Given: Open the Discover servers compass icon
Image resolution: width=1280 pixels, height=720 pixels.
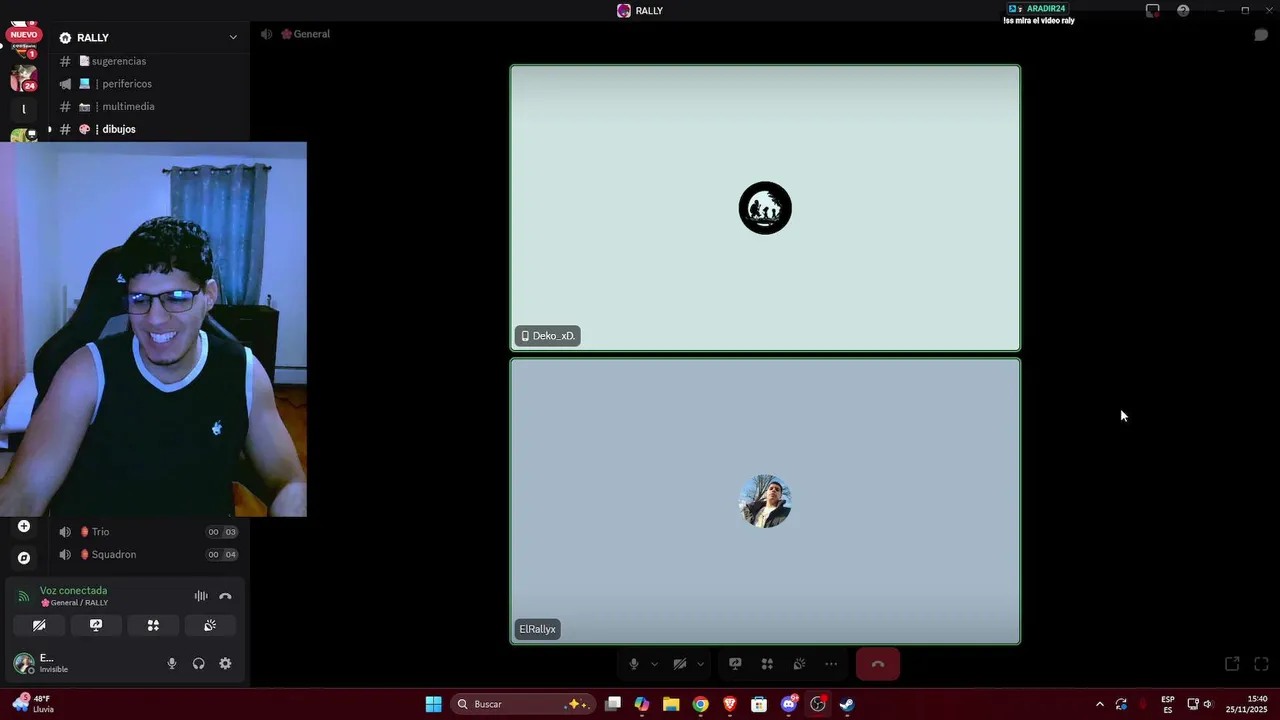Looking at the screenshot, I should [x=24, y=558].
